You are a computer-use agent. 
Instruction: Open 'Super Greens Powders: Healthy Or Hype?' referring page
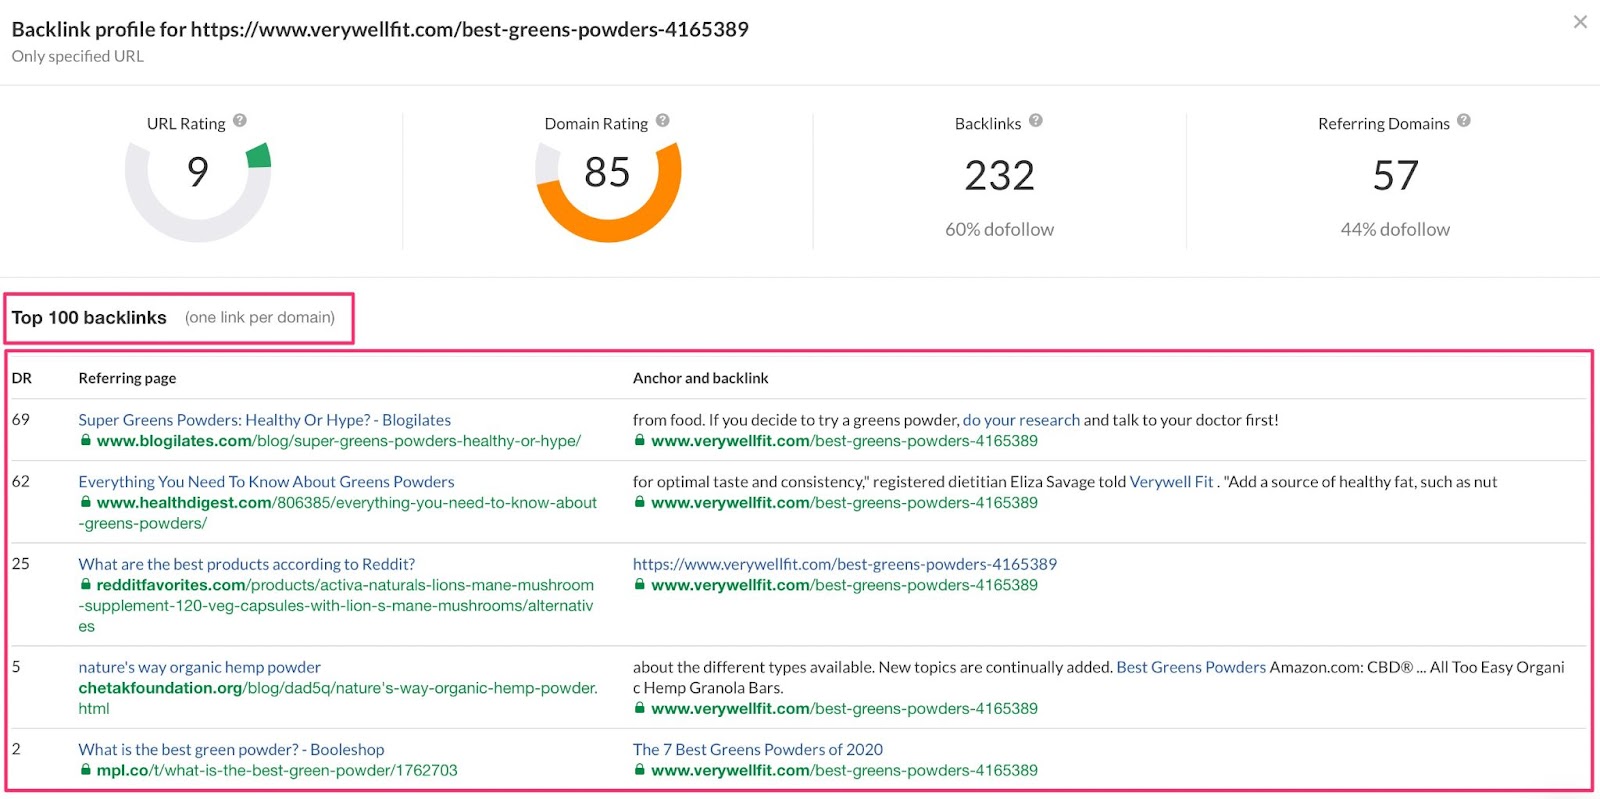click(x=265, y=420)
